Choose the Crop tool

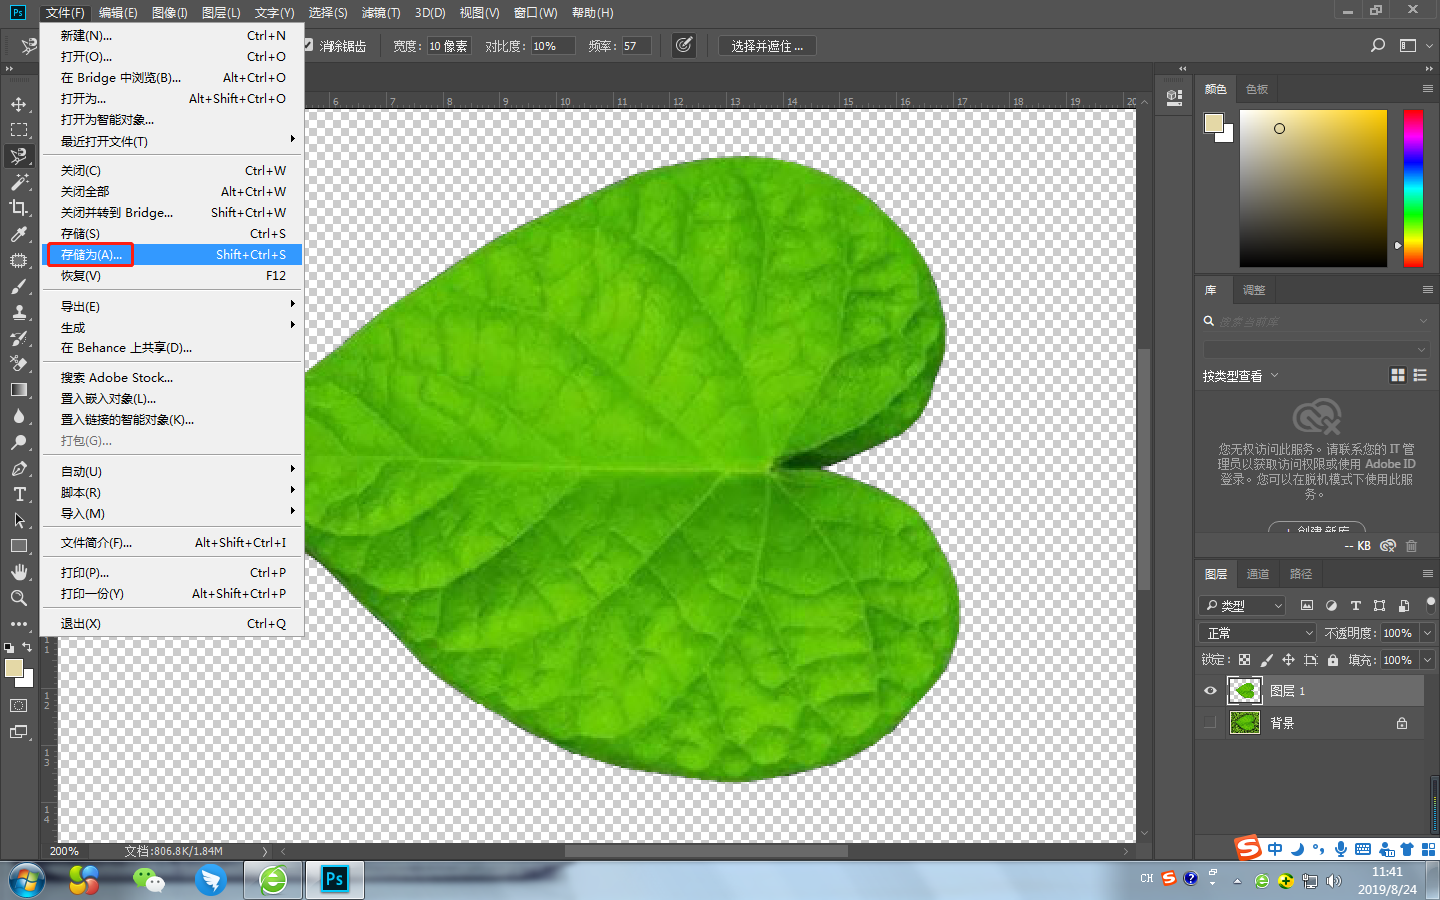click(x=20, y=208)
